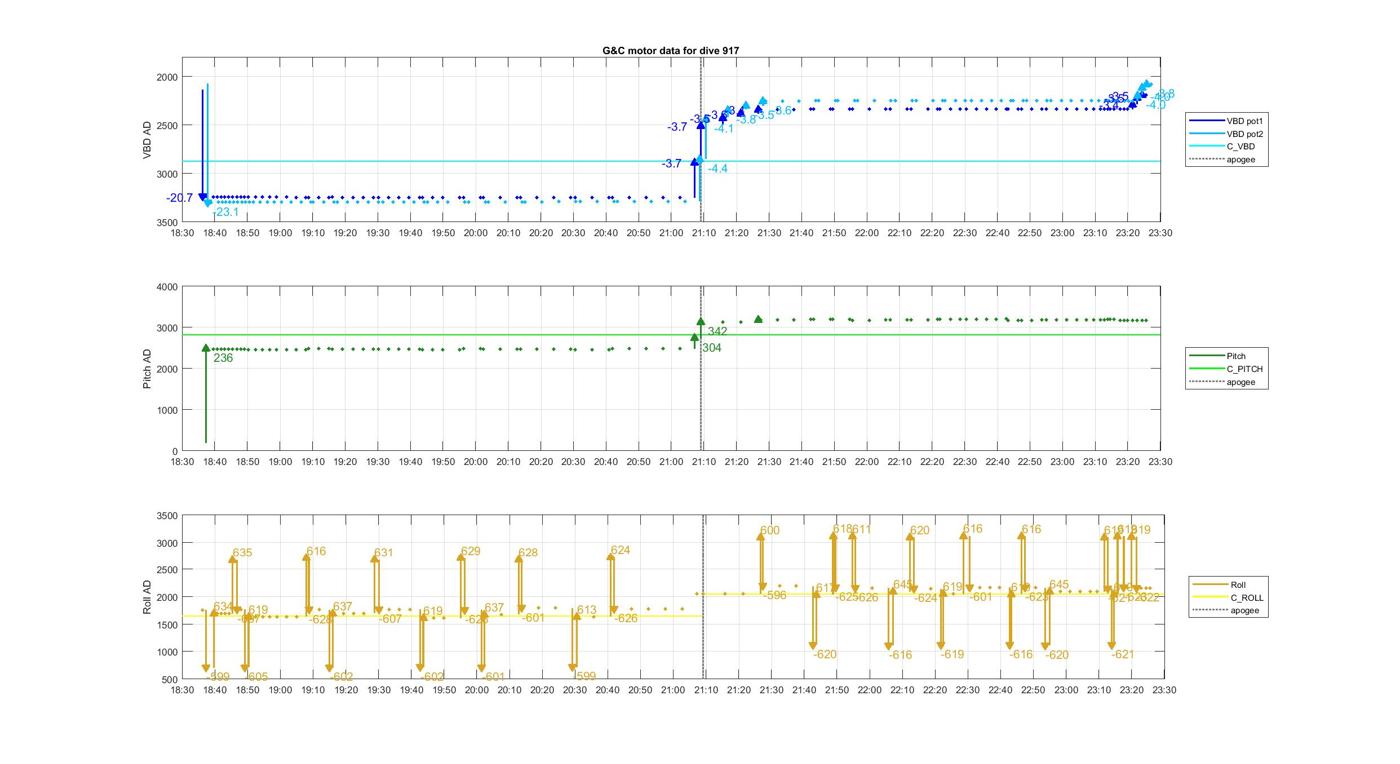The width and height of the screenshot is (1400, 764).
Task: Click the "23:30" tick on VBD x-axis
Action: coord(1160,233)
